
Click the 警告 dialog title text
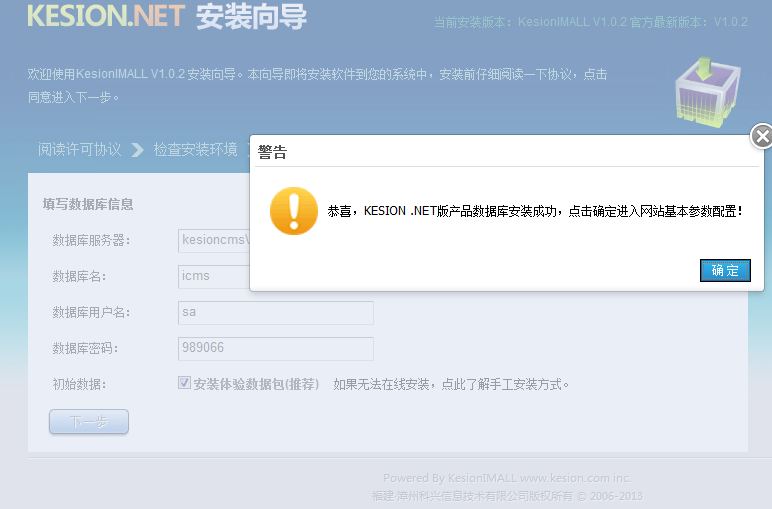272,152
